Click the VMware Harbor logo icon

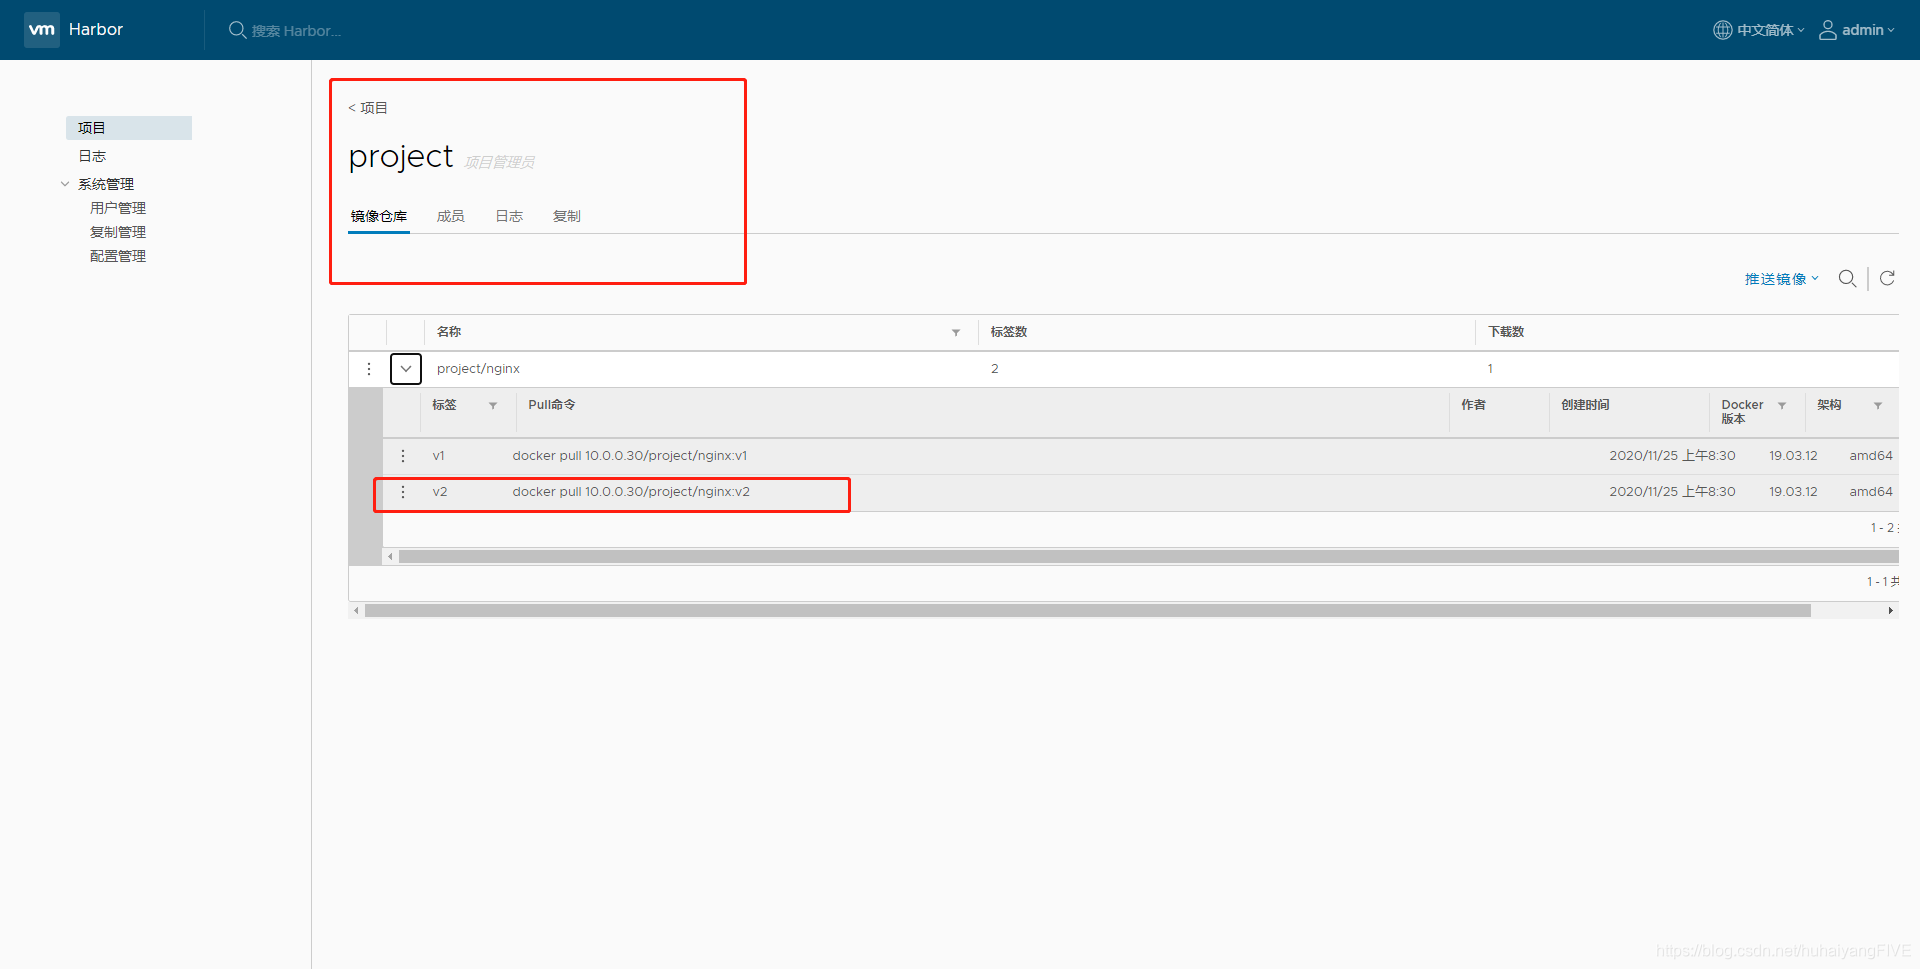pos(42,30)
